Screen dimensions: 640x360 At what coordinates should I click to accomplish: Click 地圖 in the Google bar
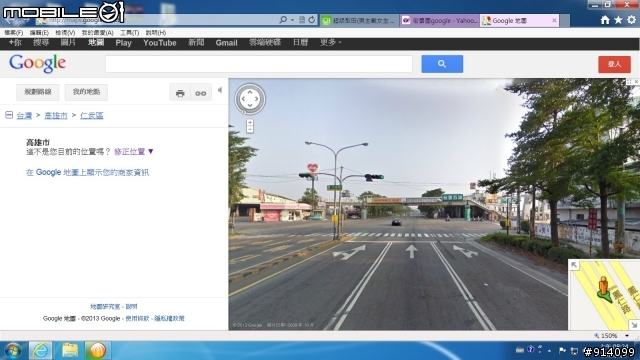[96, 42]
